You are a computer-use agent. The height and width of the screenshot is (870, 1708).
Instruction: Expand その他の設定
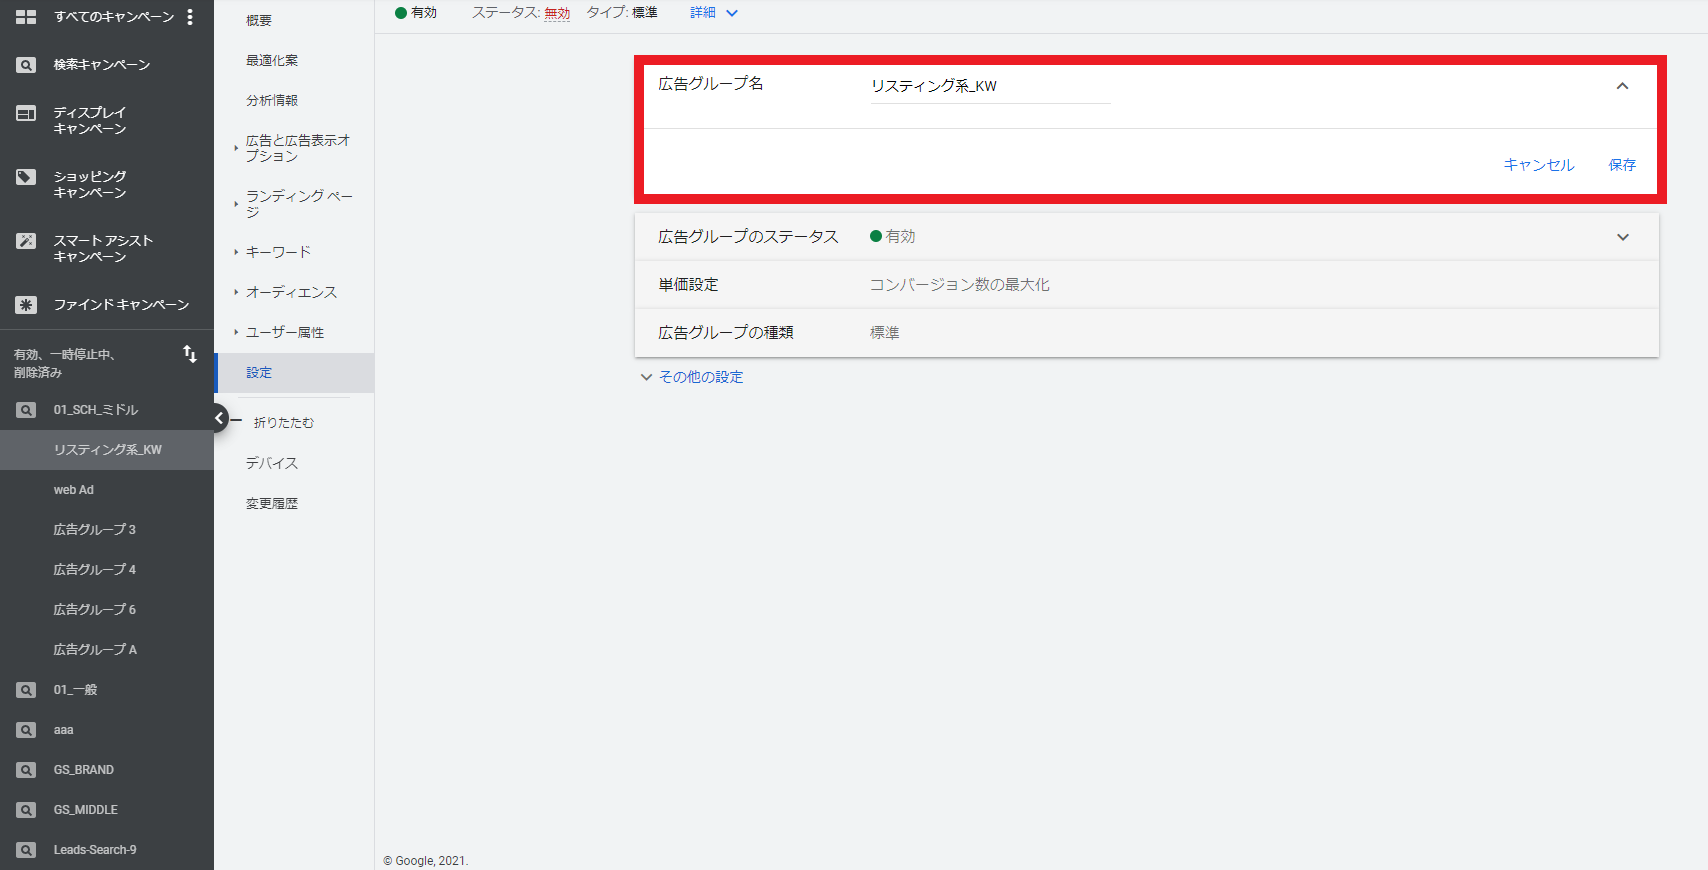[x=692, y=377]
